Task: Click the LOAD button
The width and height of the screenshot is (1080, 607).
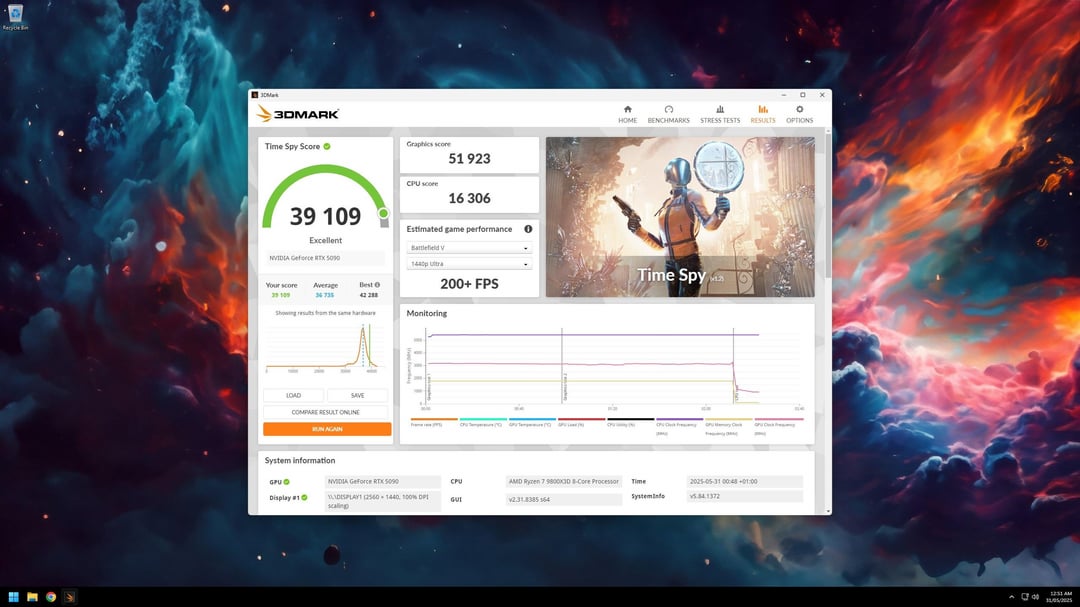Action: (293, 395)
